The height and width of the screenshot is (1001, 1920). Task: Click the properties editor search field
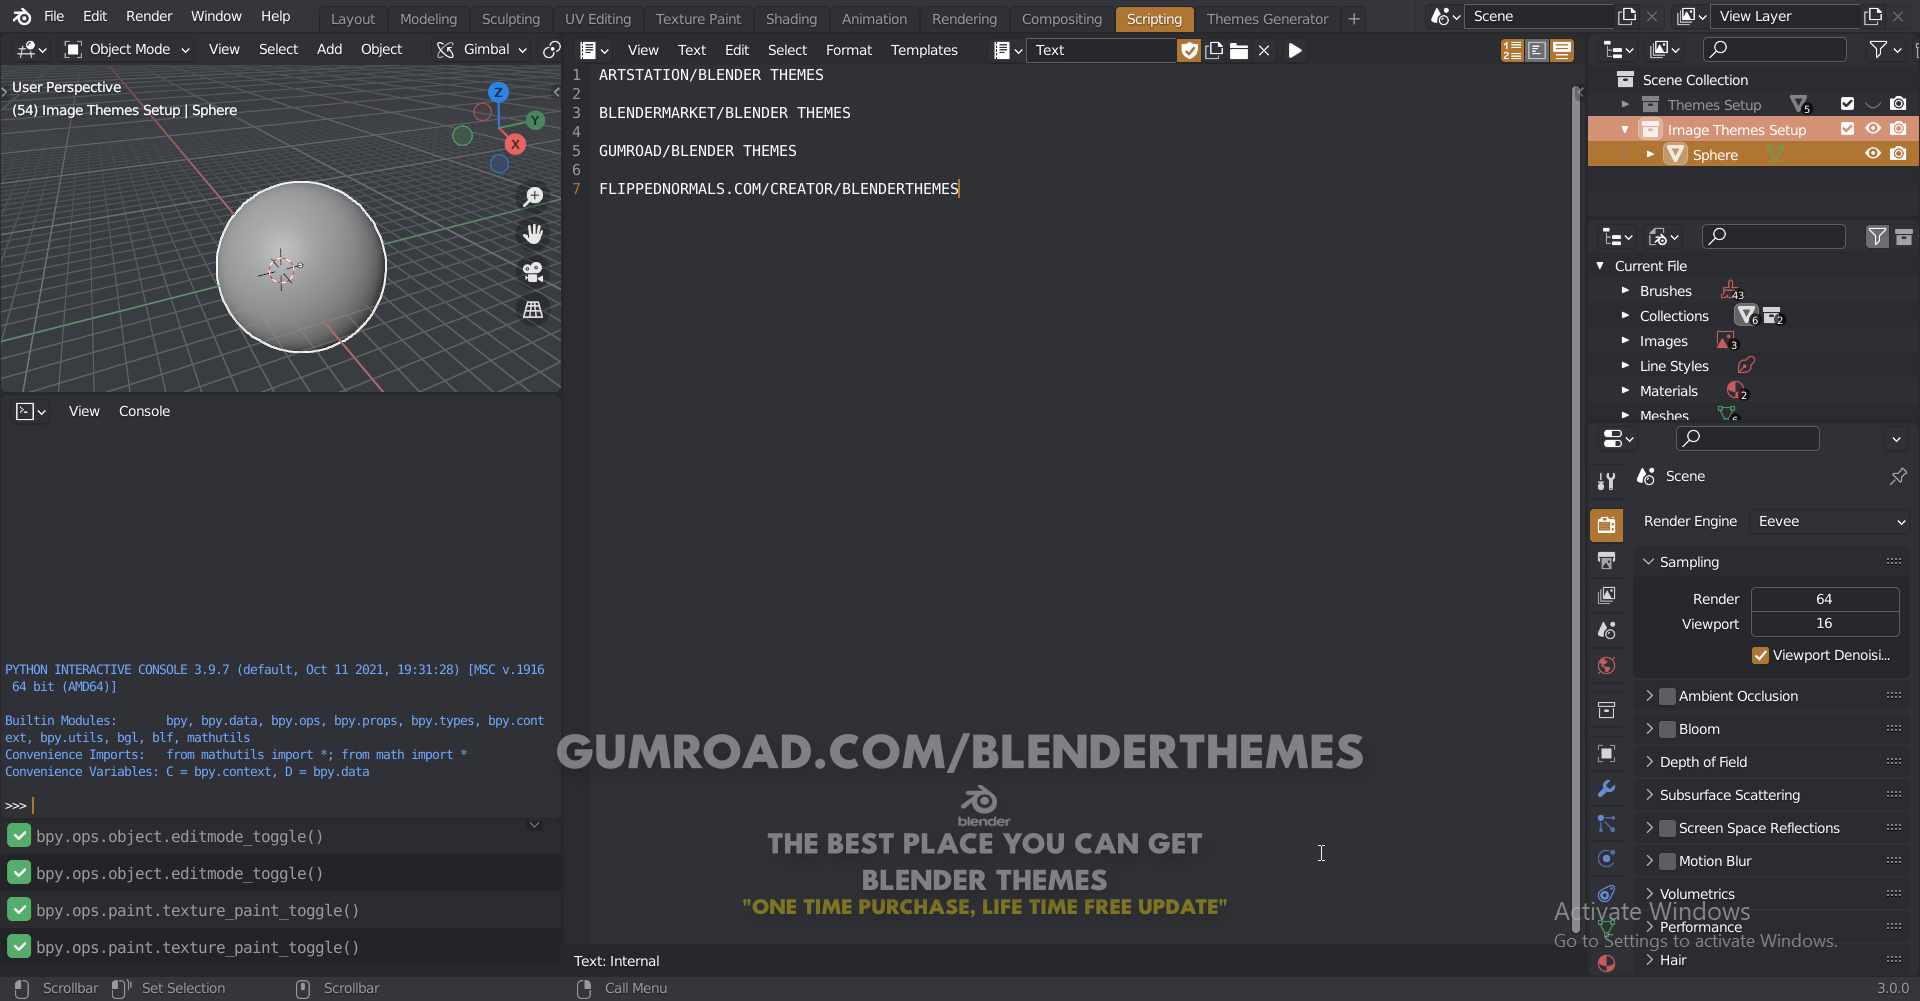click(x=1747, y=438)
